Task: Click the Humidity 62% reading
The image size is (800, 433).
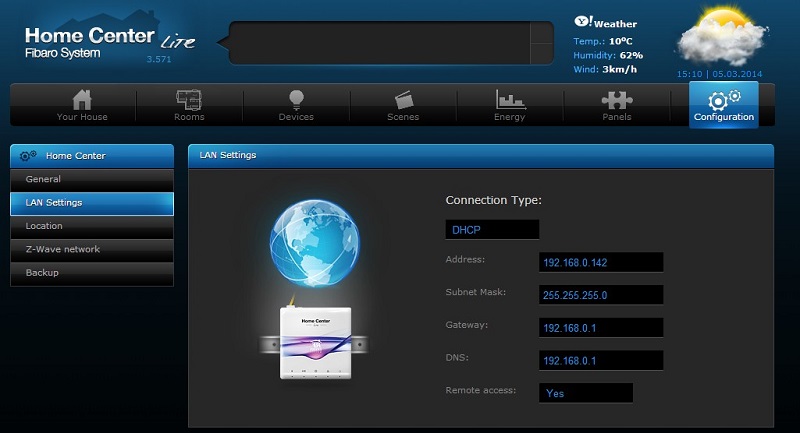Action: [x=608, y=55]
